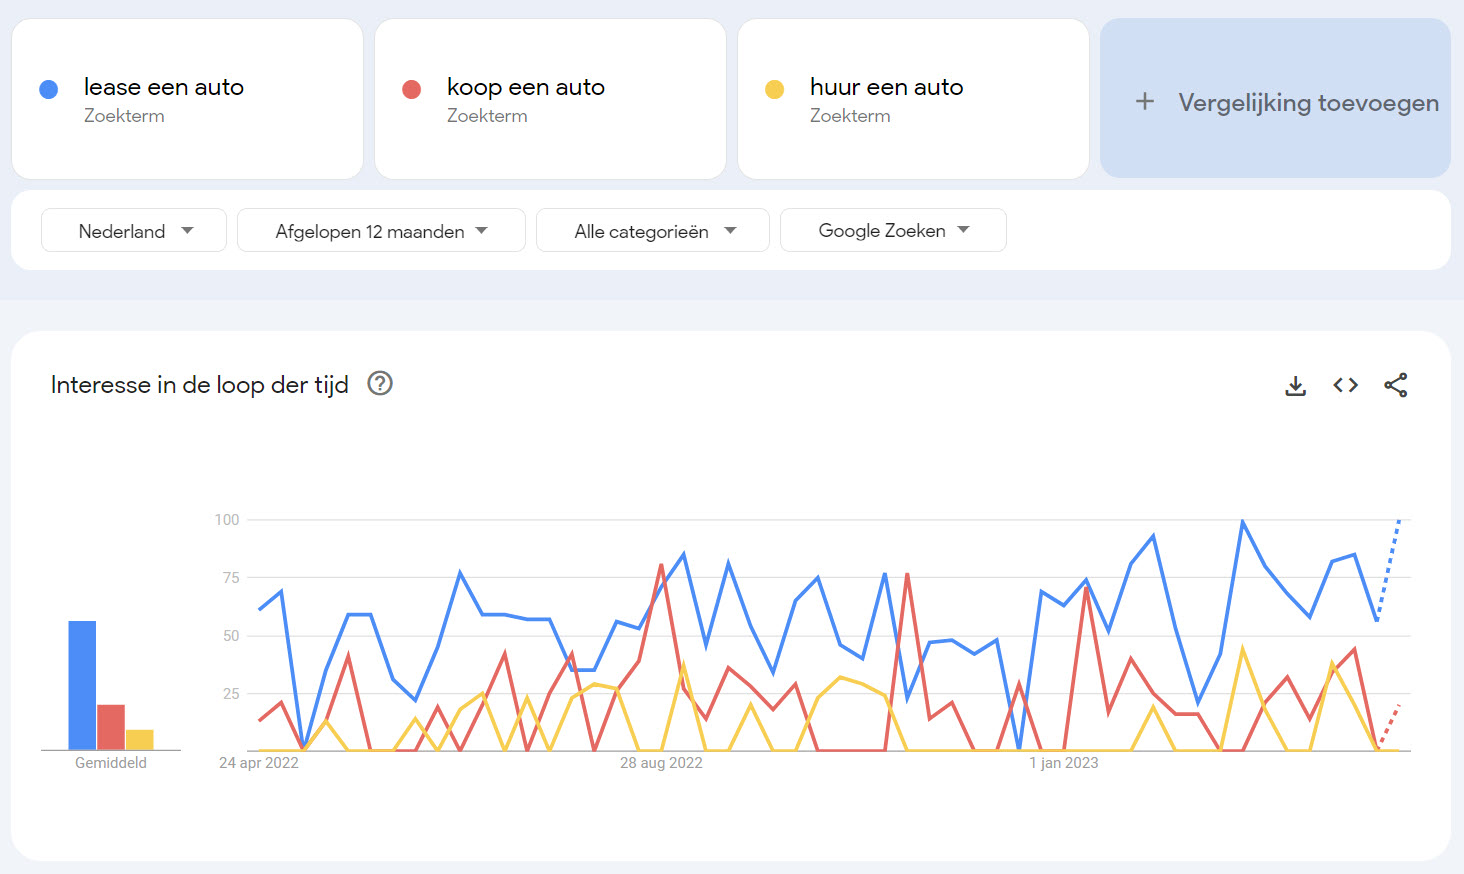Click blue dot of lease een auto
1464x874 pixels.
point(48,89)
